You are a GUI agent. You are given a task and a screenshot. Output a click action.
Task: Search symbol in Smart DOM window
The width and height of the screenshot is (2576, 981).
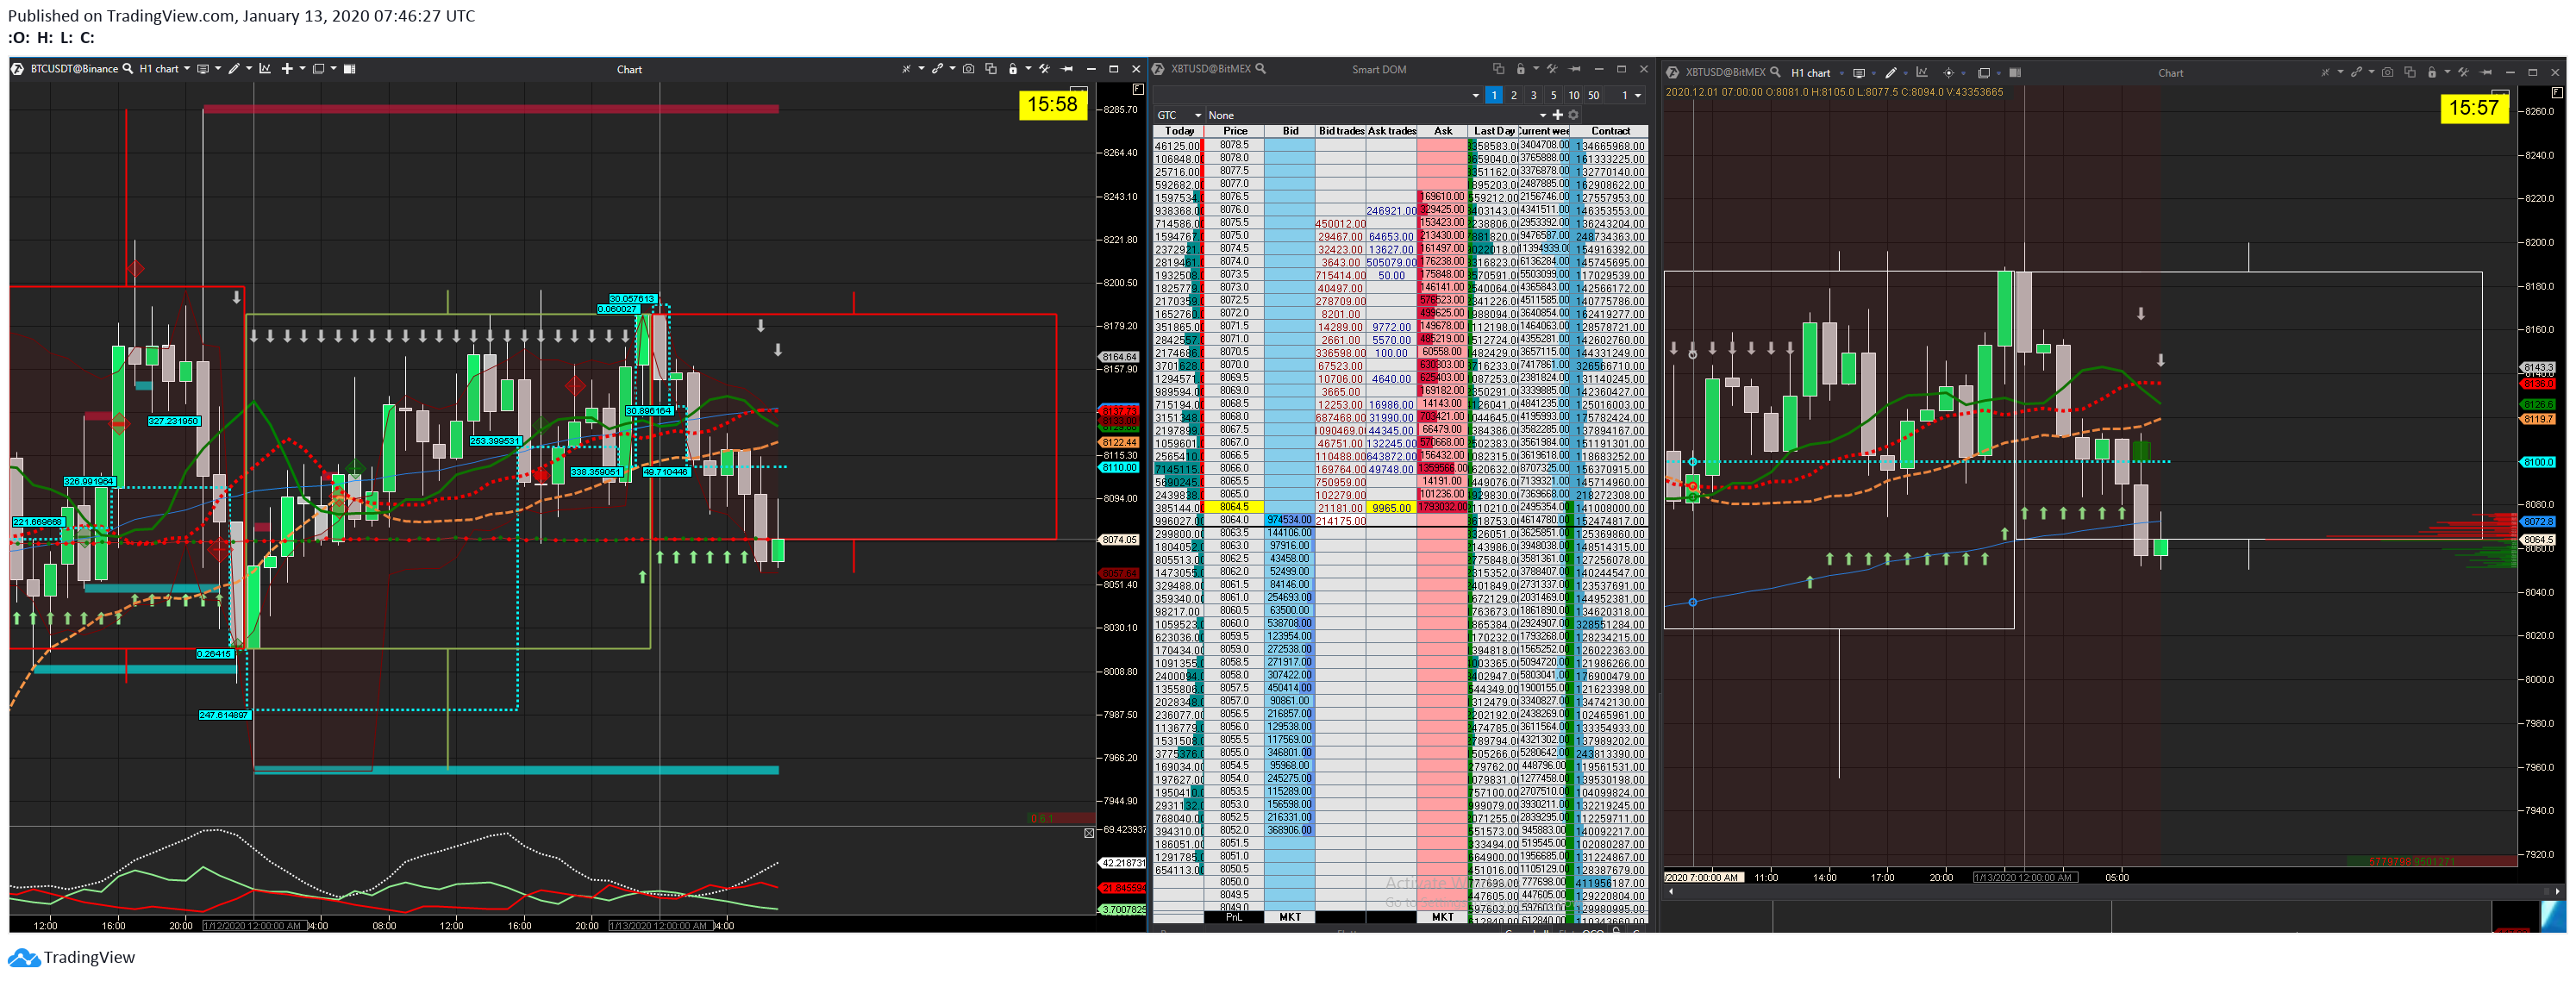(x=1261, y=69)
